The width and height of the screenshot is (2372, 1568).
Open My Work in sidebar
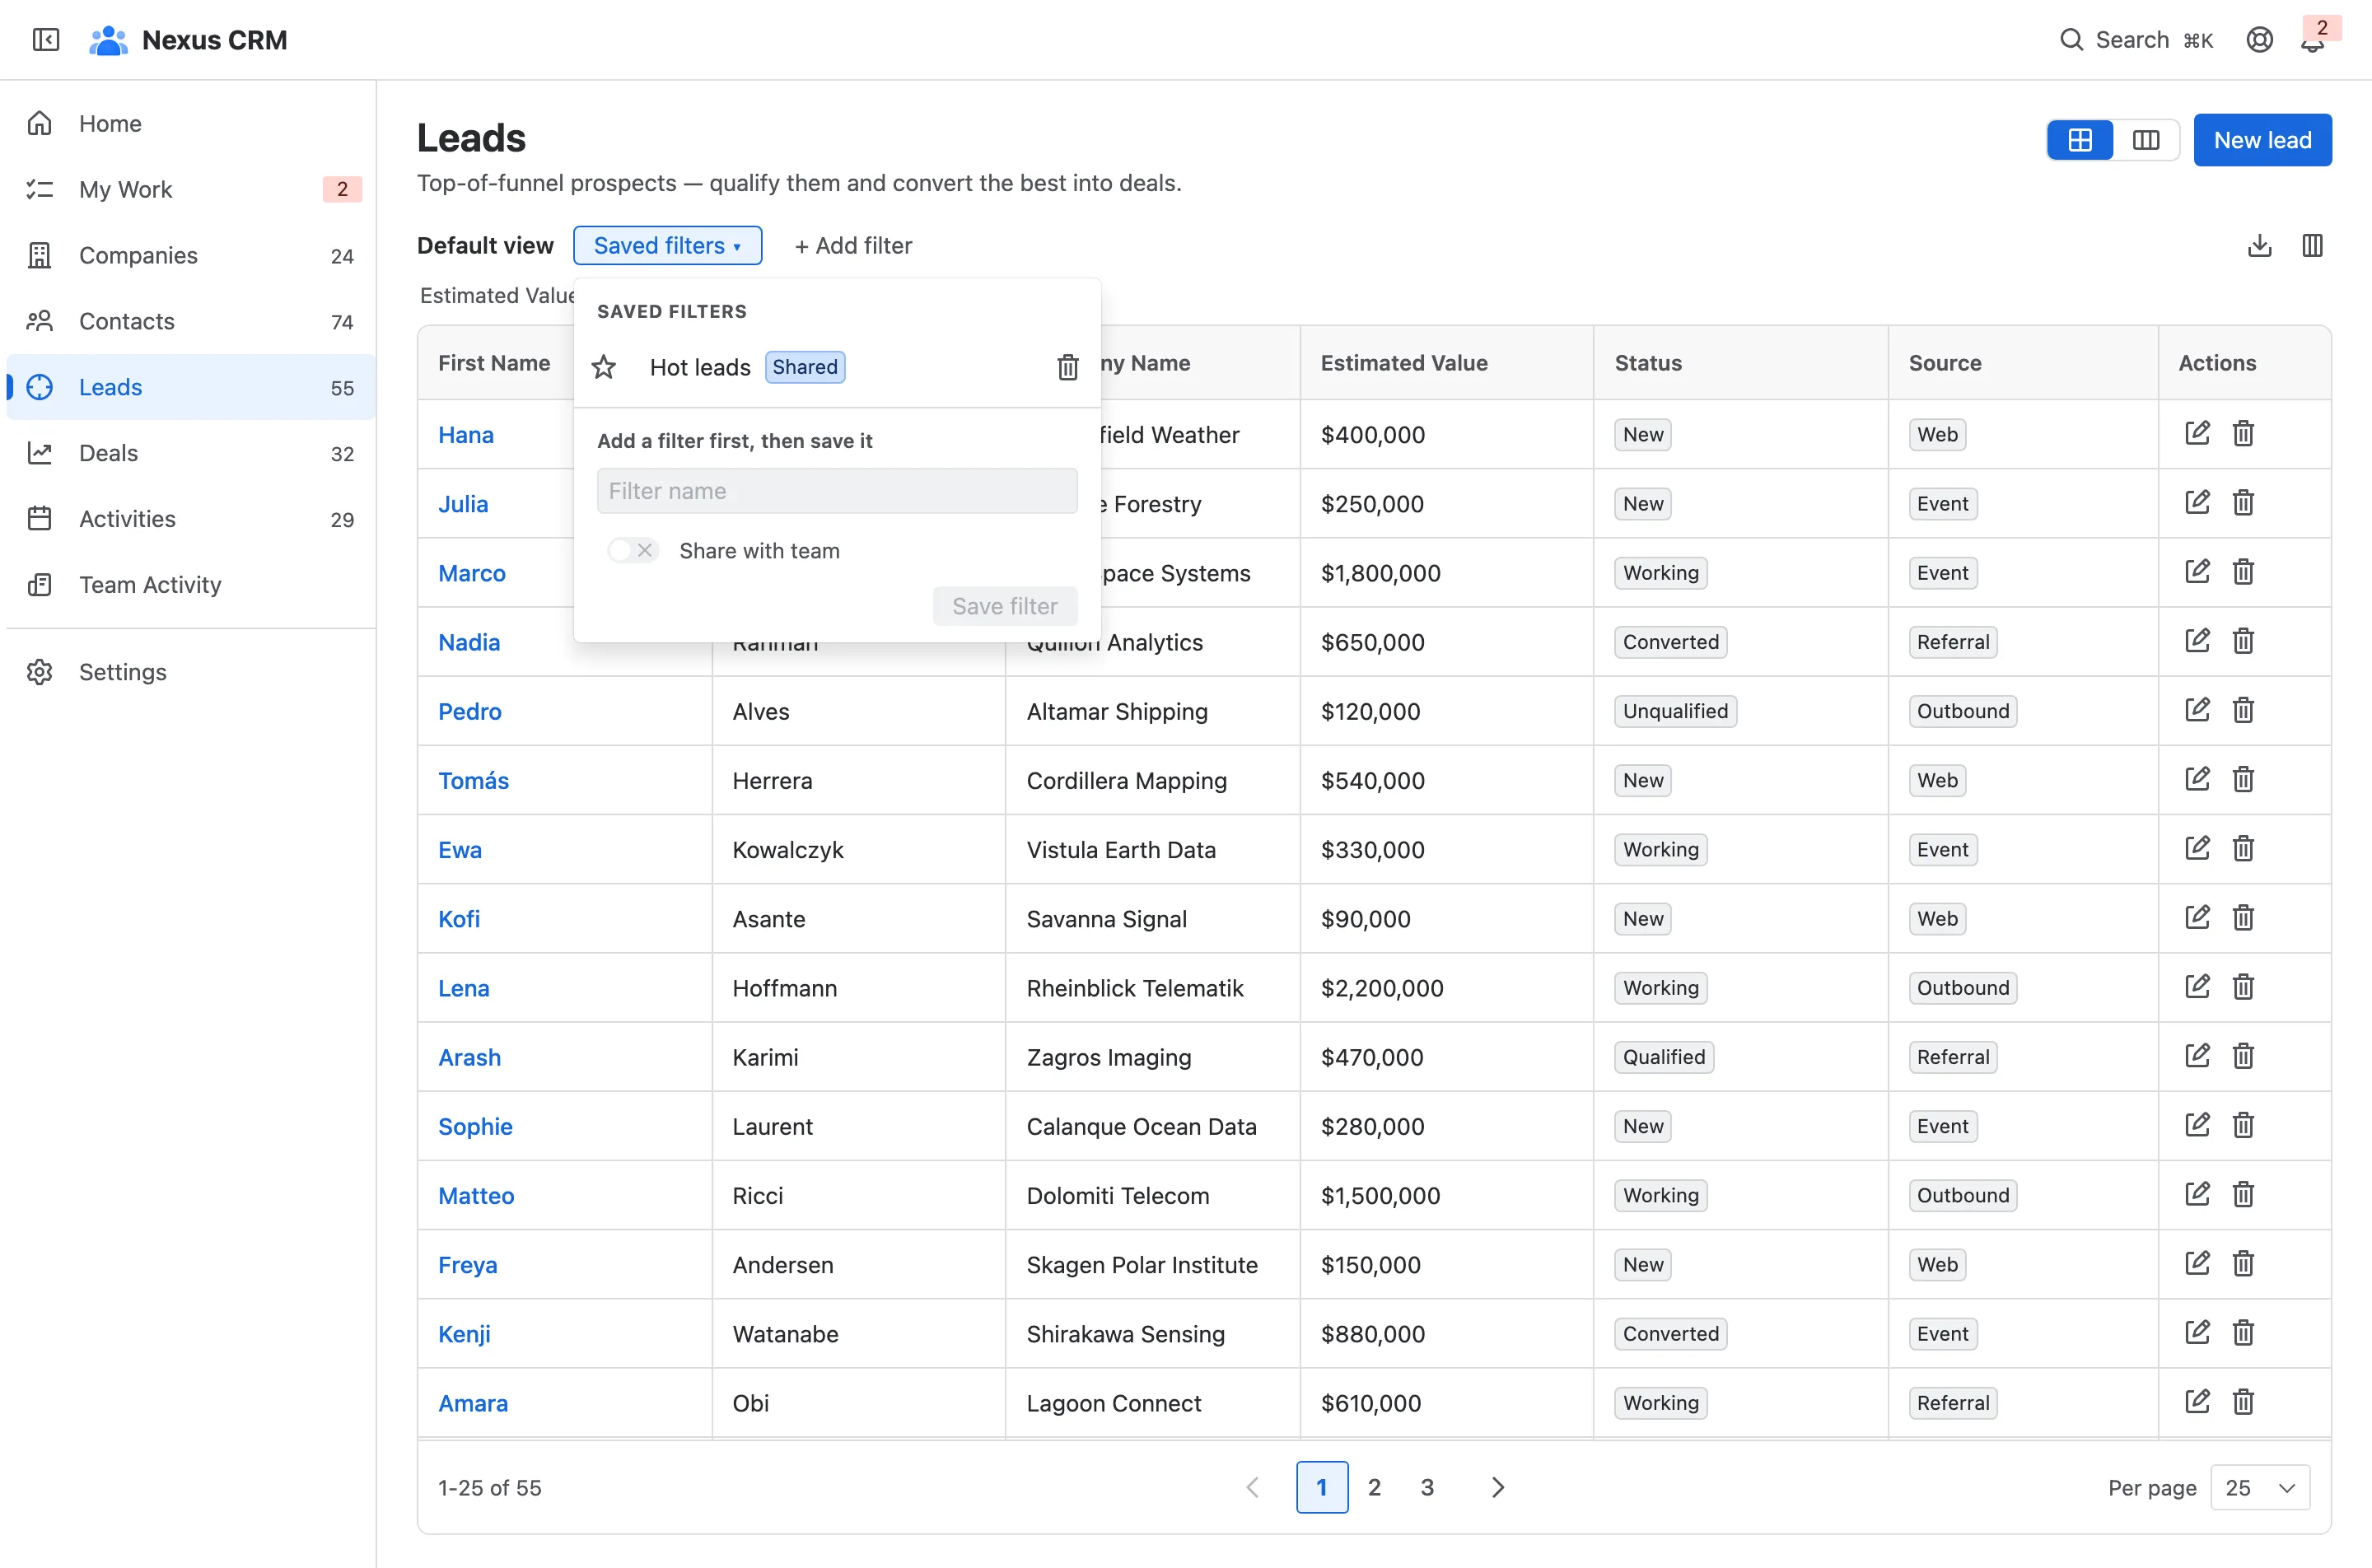tap(190, 189)
